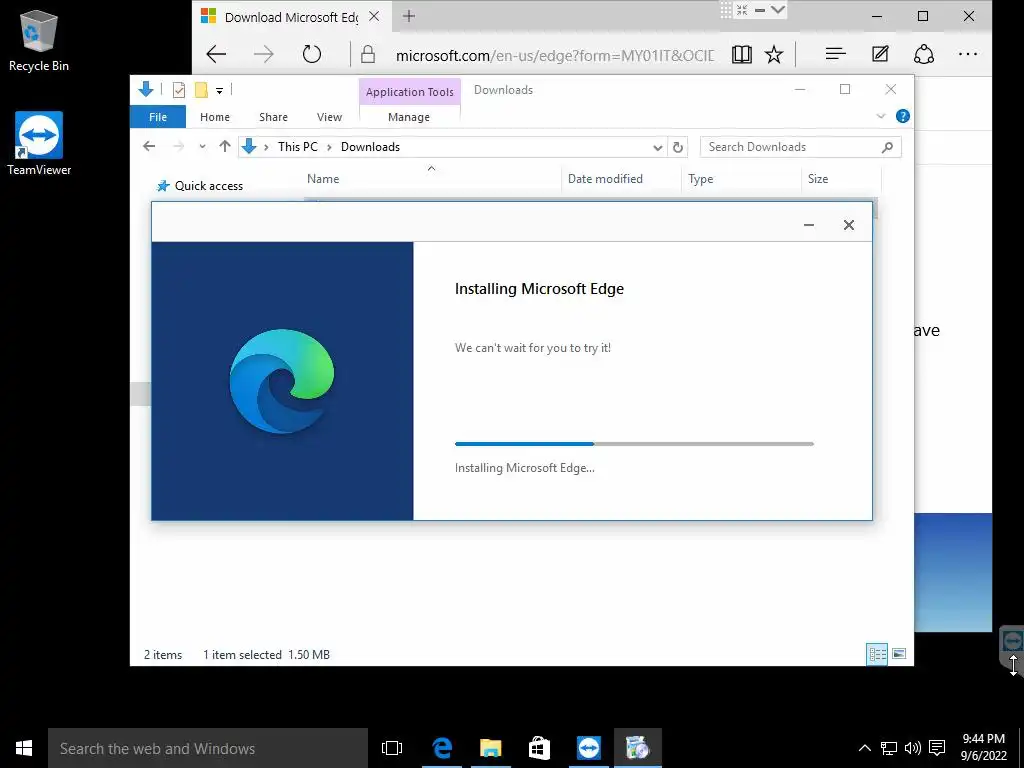Open File Explorer from taskbar
This screenshot has height=768, width=1024.
490,748
